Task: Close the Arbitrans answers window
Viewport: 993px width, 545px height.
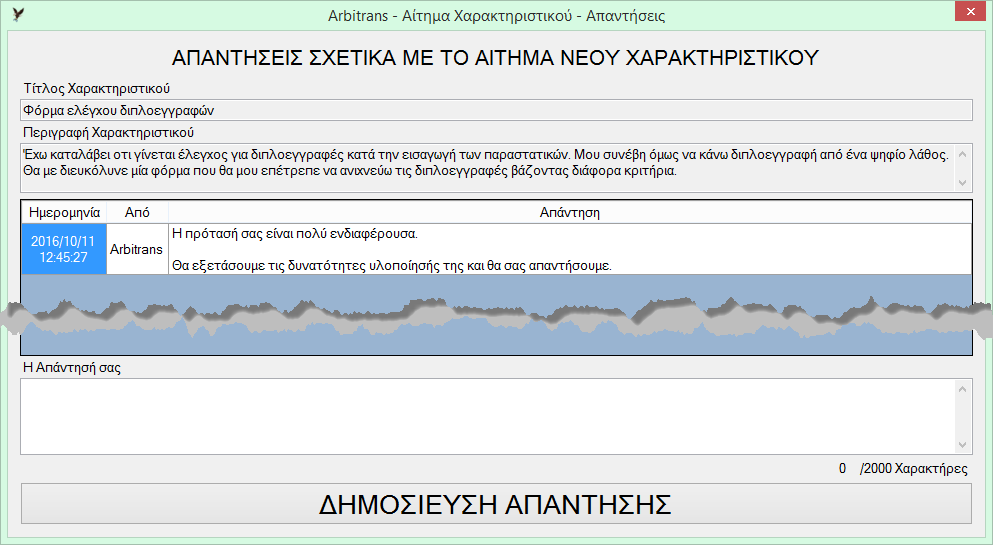Action: (x=971, y=11)
